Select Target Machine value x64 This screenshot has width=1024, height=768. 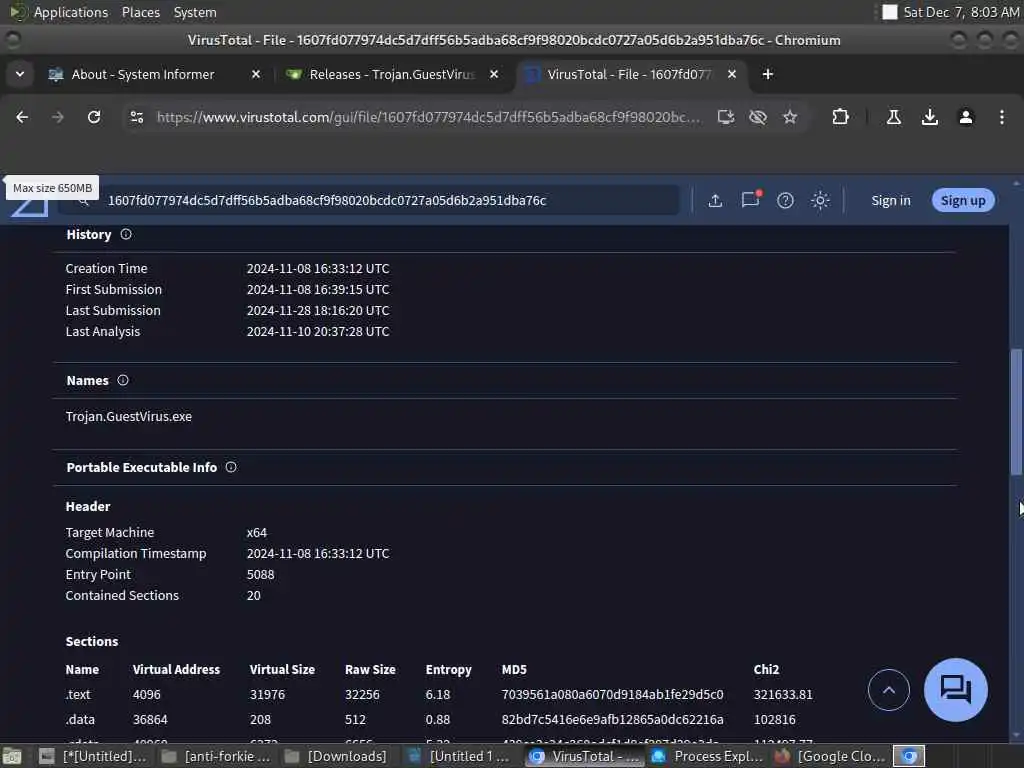click(x=257, y=533)
